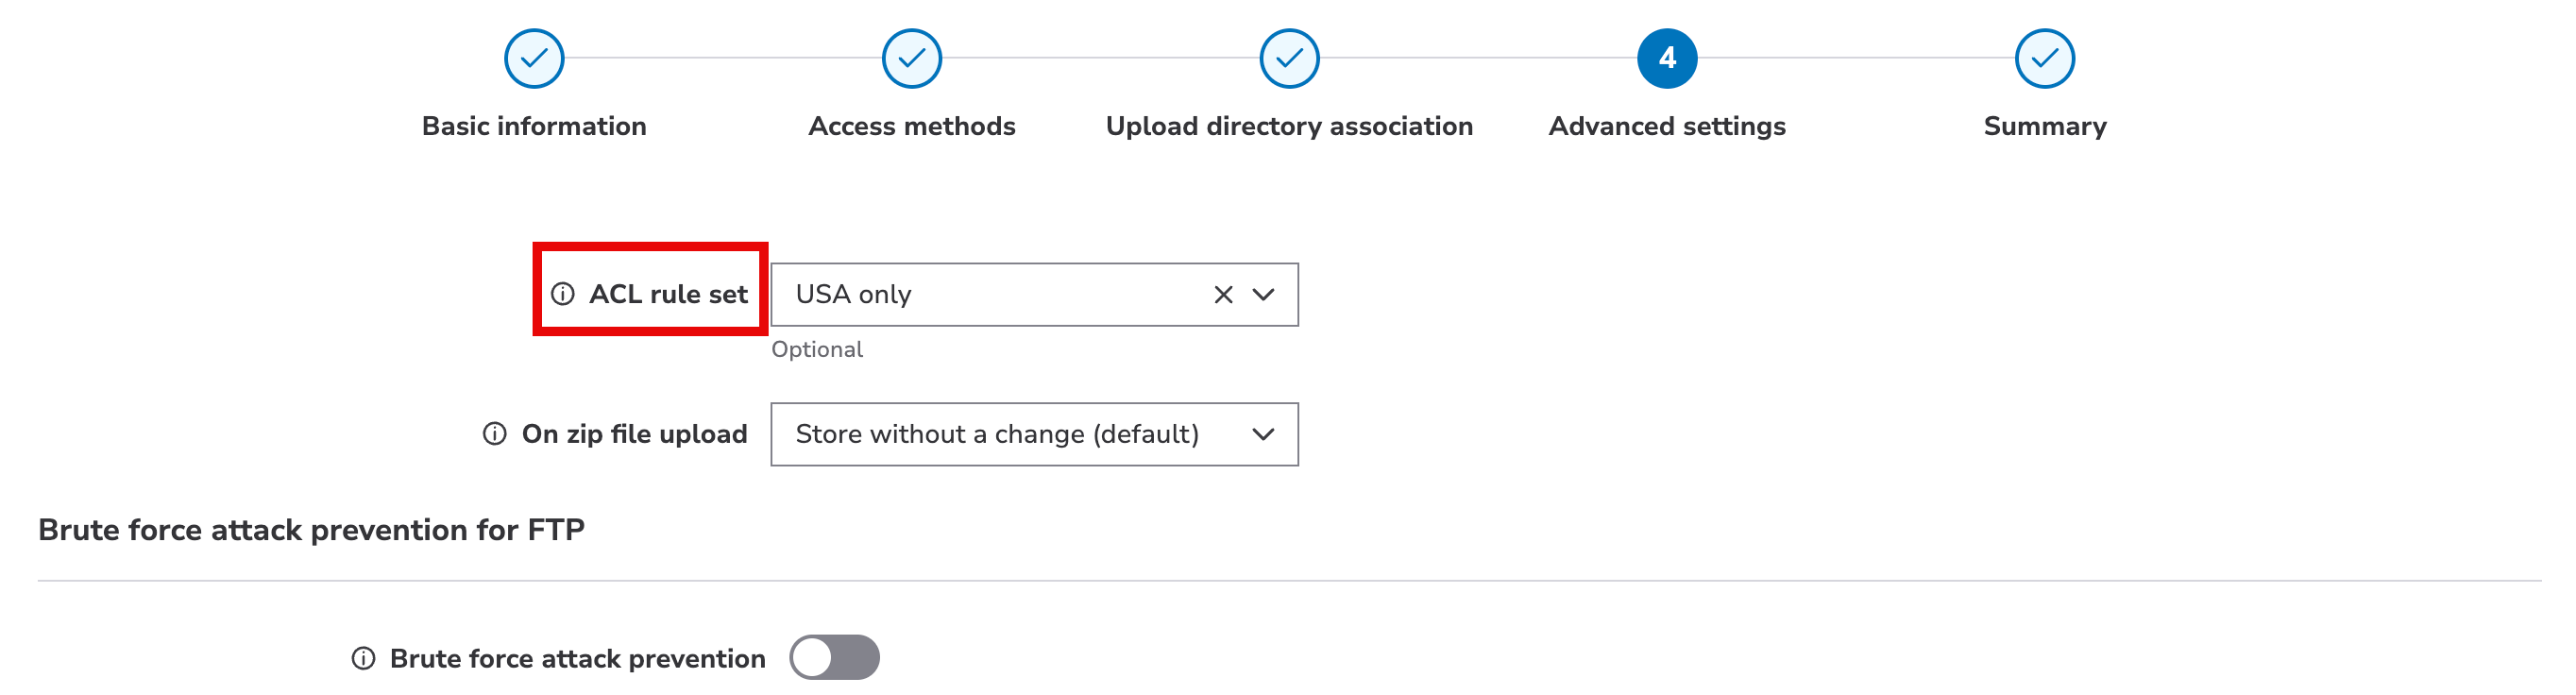Click info icon beside Brute force attack prevention

click(363, 658)
